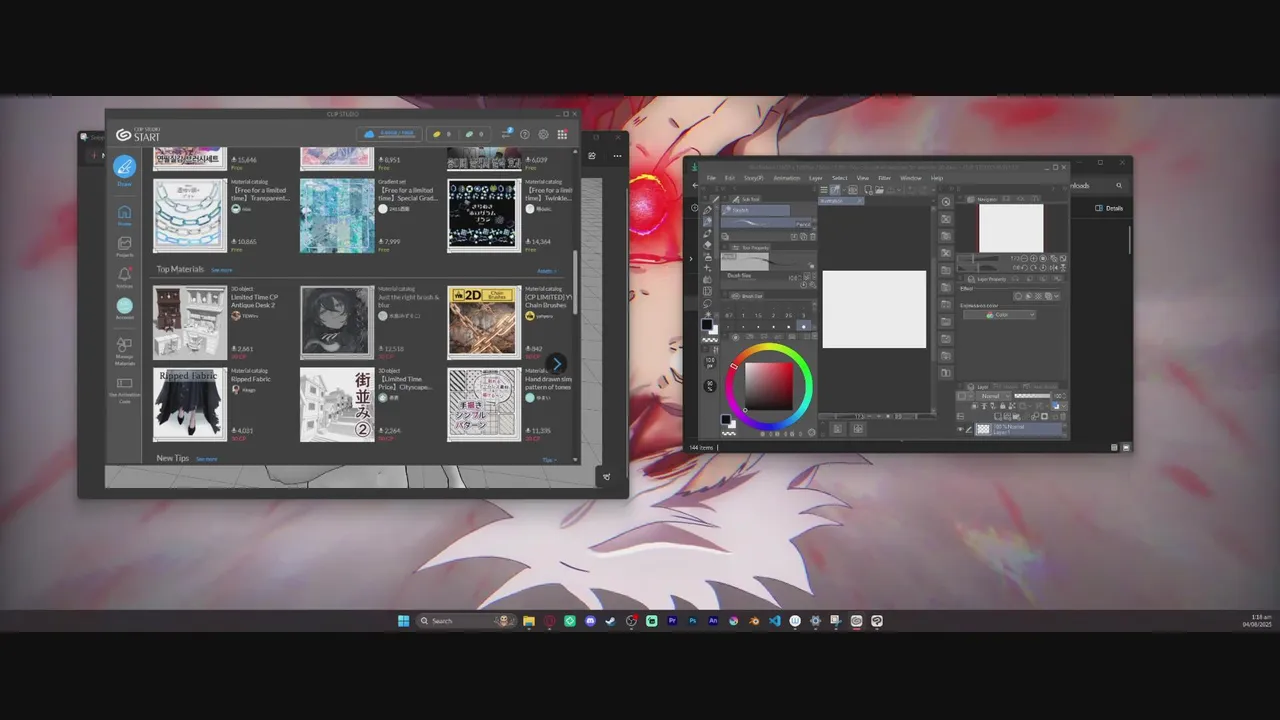
Task: Select the Pen tool in Paint toolbar
Action: coord(708,210)
